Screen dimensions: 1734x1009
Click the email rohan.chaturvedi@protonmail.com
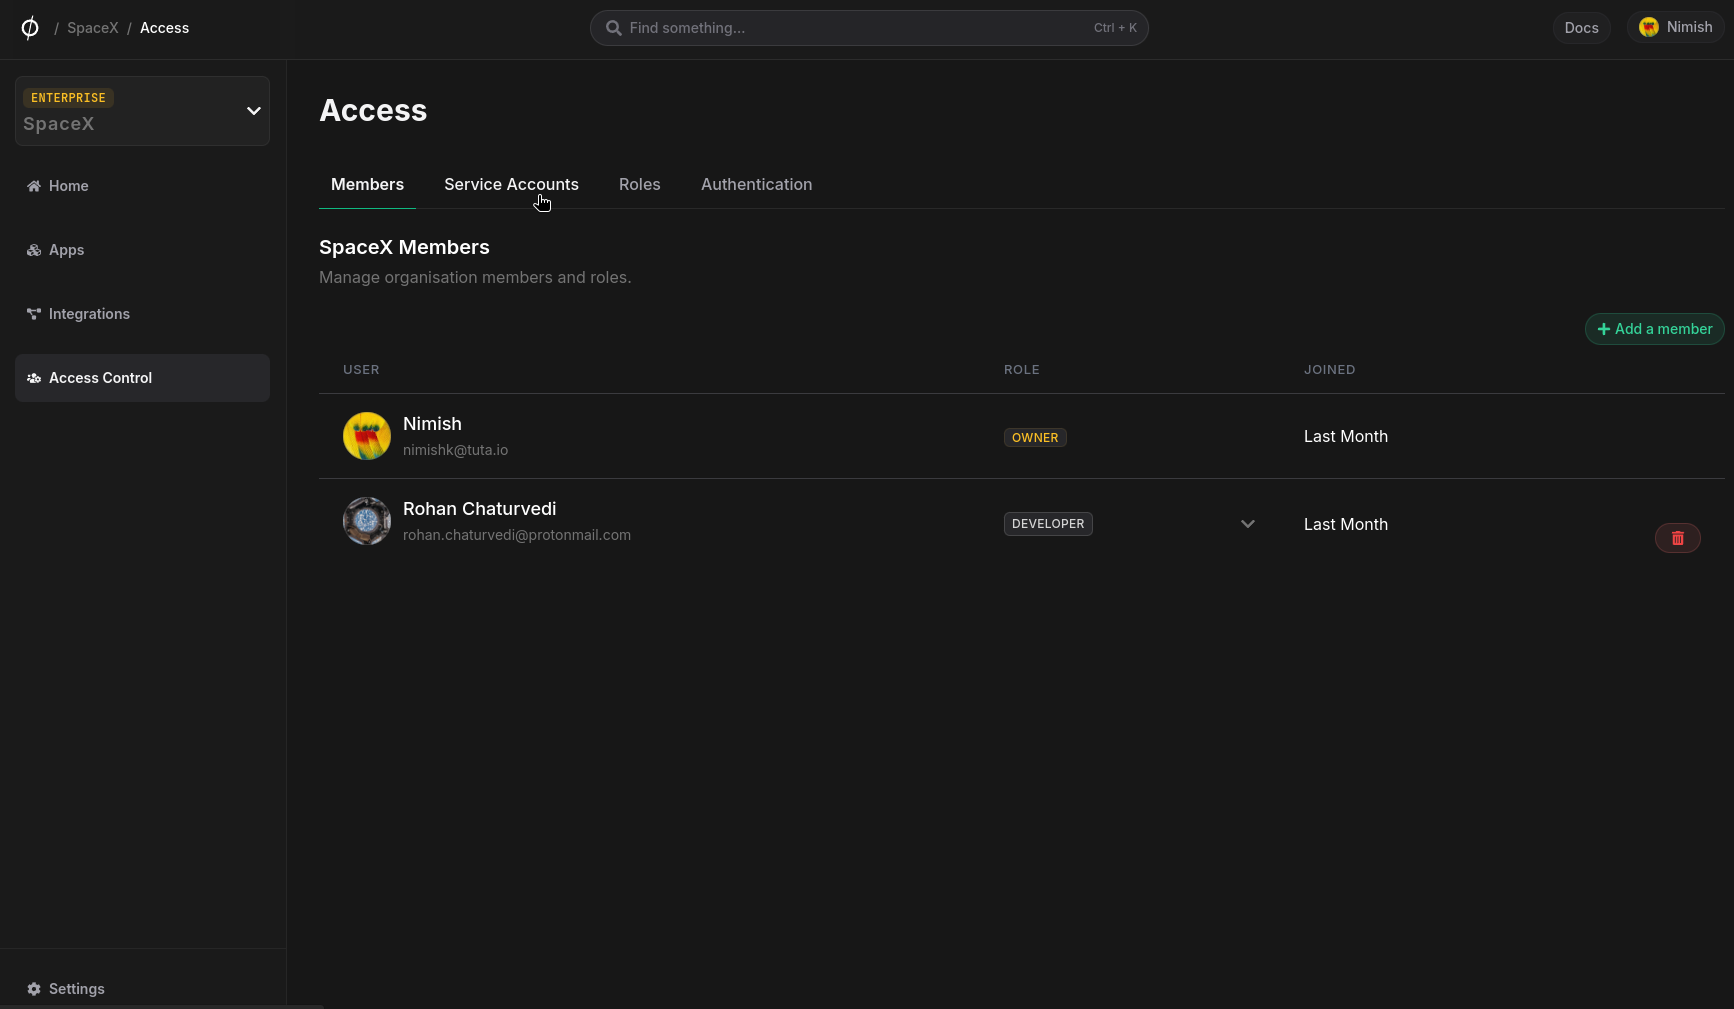517,535
